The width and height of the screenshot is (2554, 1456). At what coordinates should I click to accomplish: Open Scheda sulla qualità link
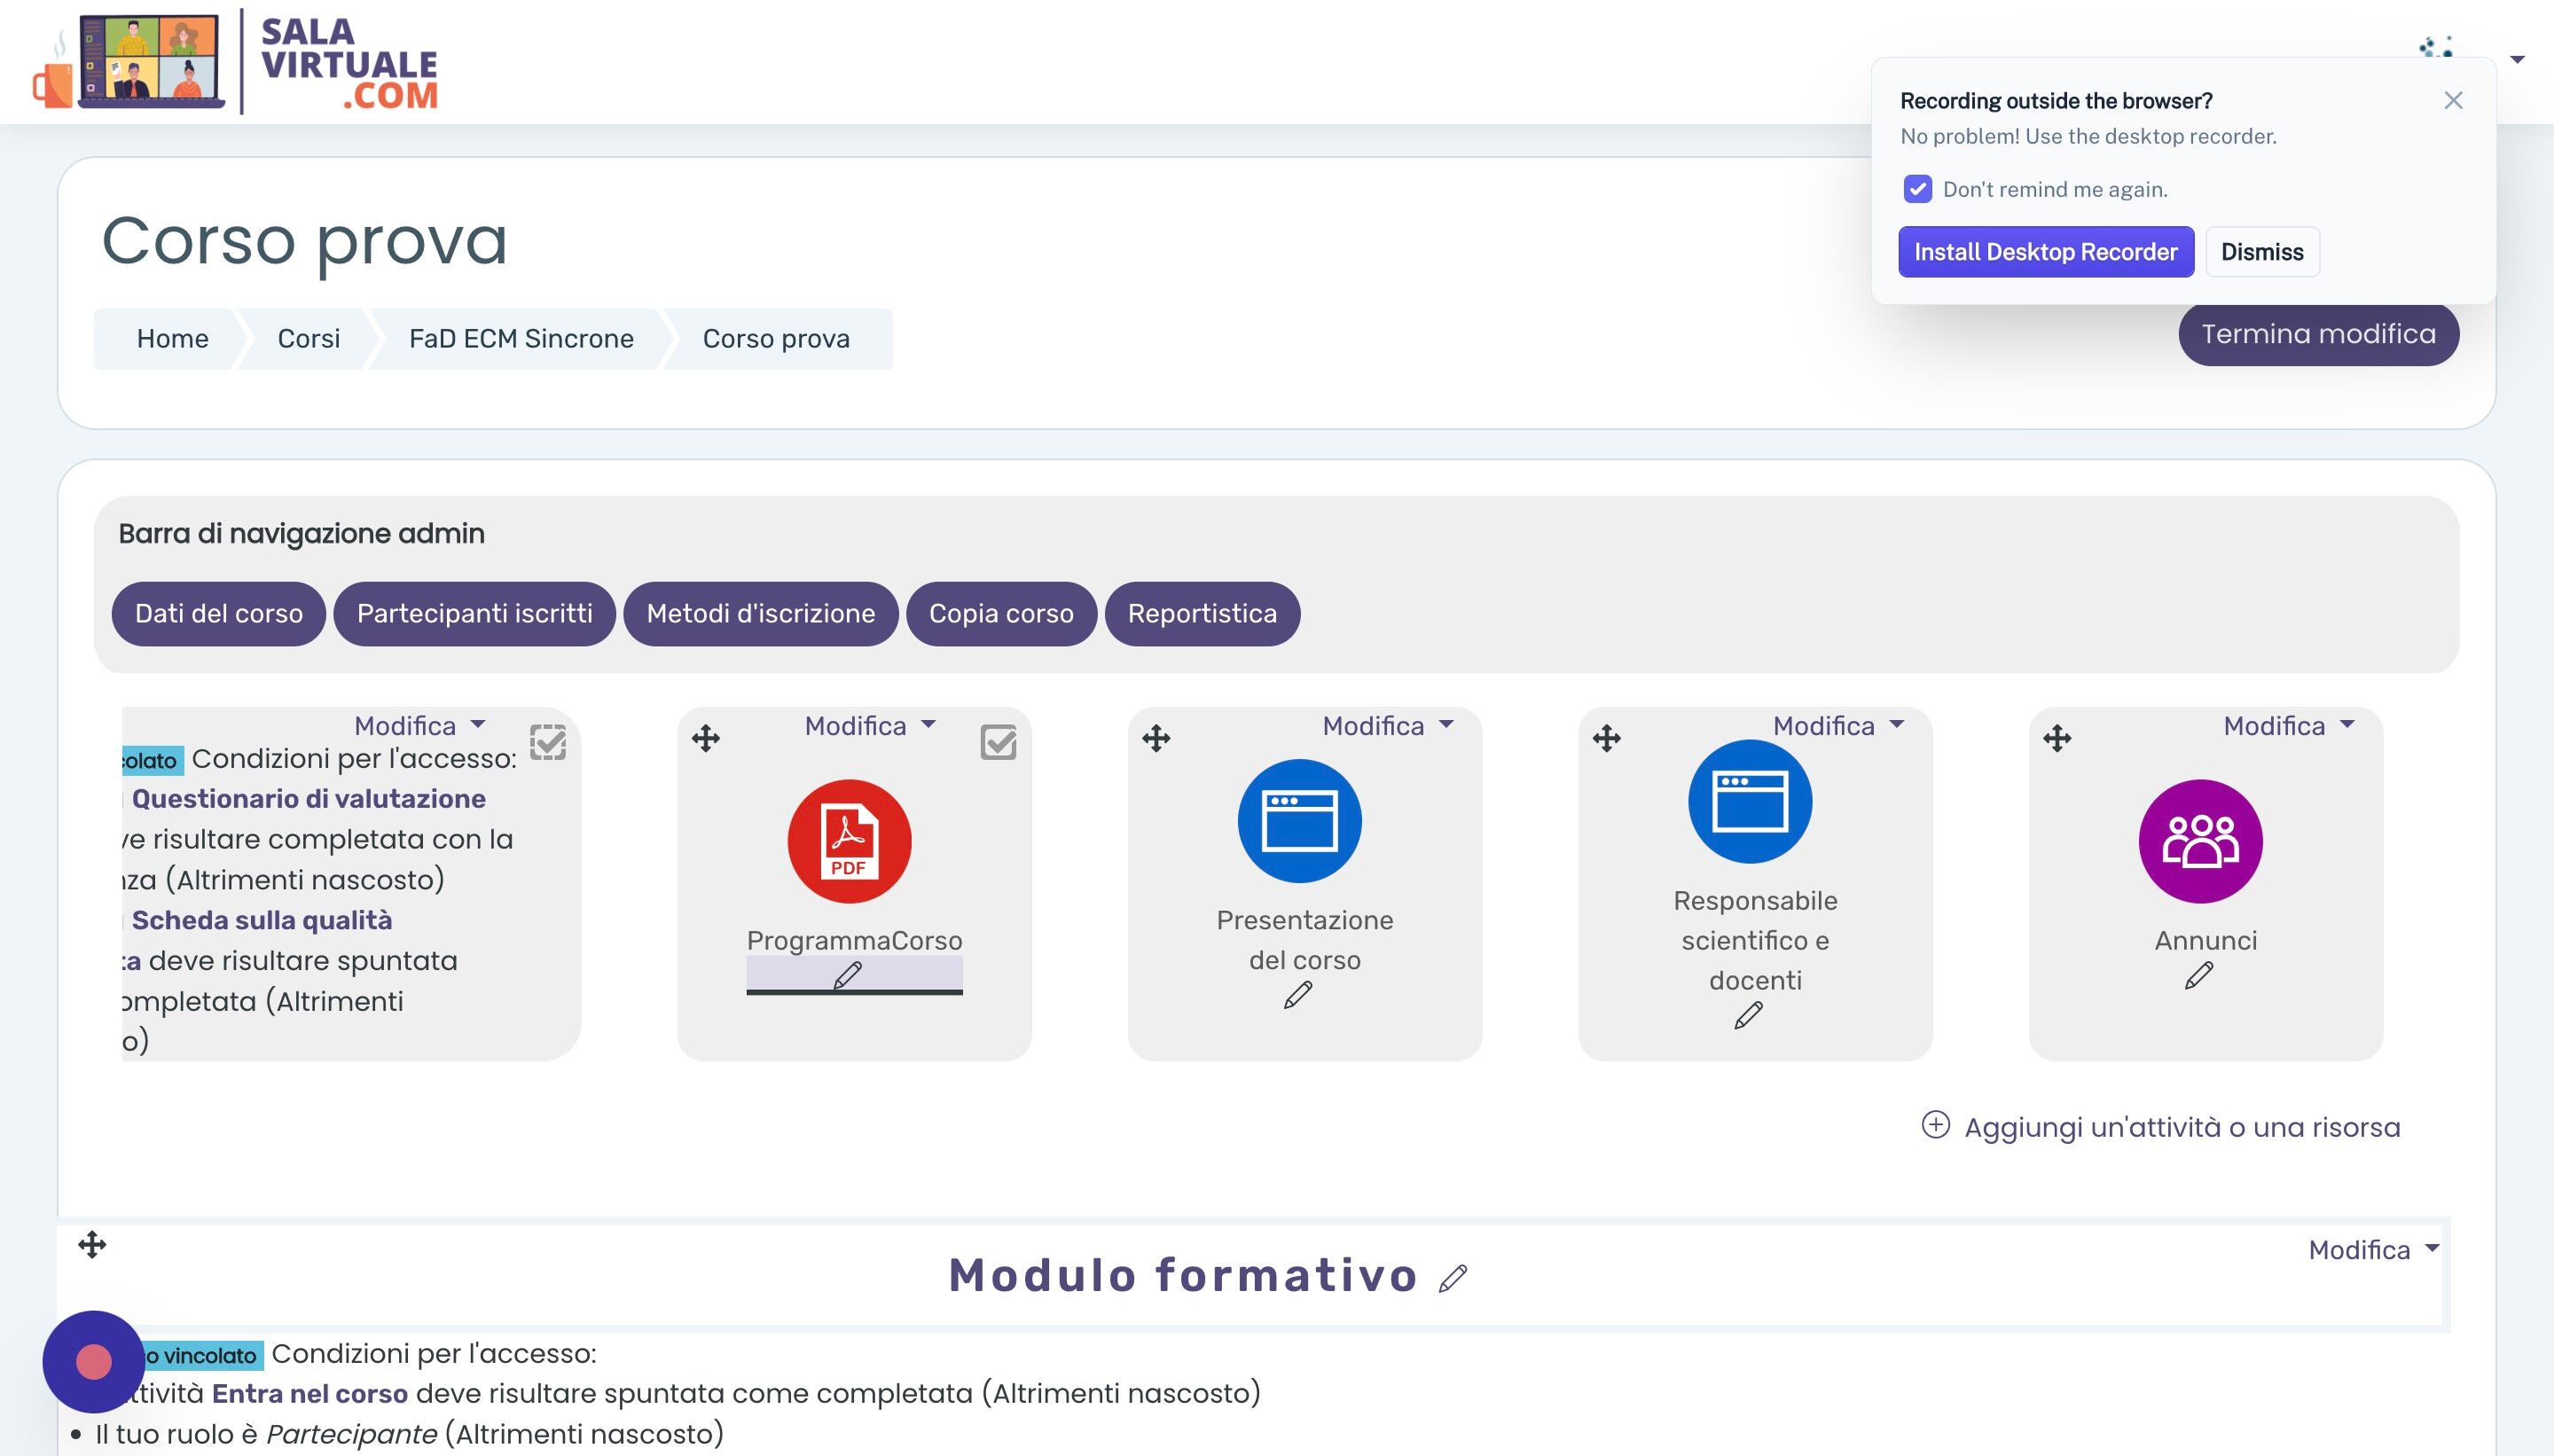pyautogui.click(x=262, y=920)
